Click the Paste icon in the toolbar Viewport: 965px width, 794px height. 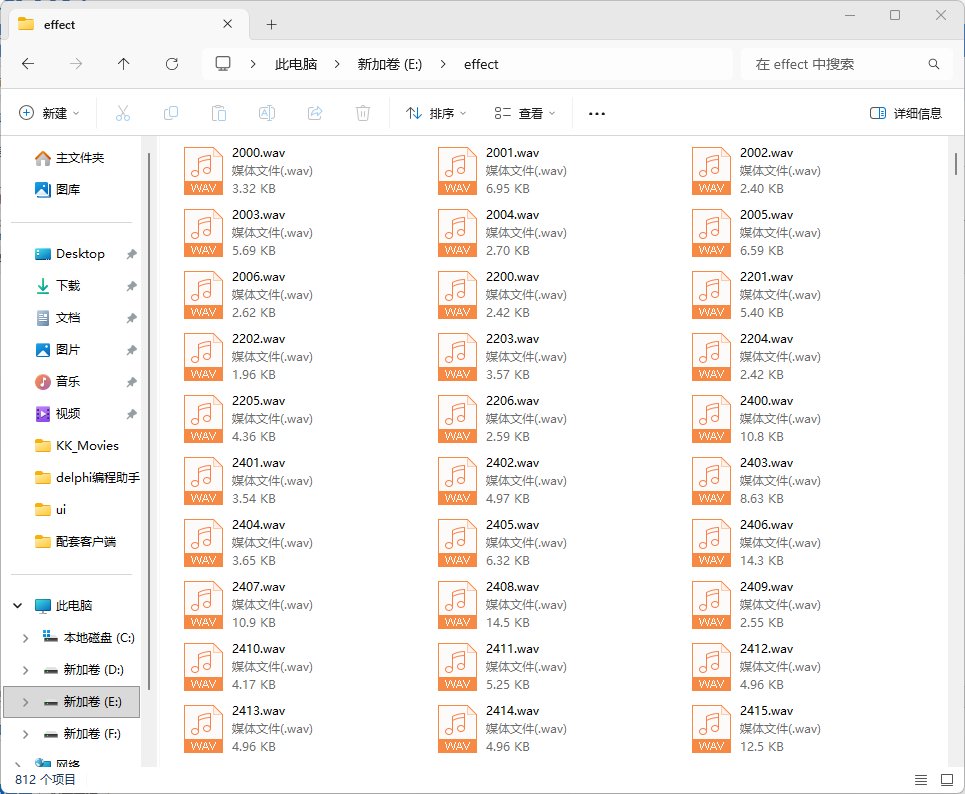point(218,113)
